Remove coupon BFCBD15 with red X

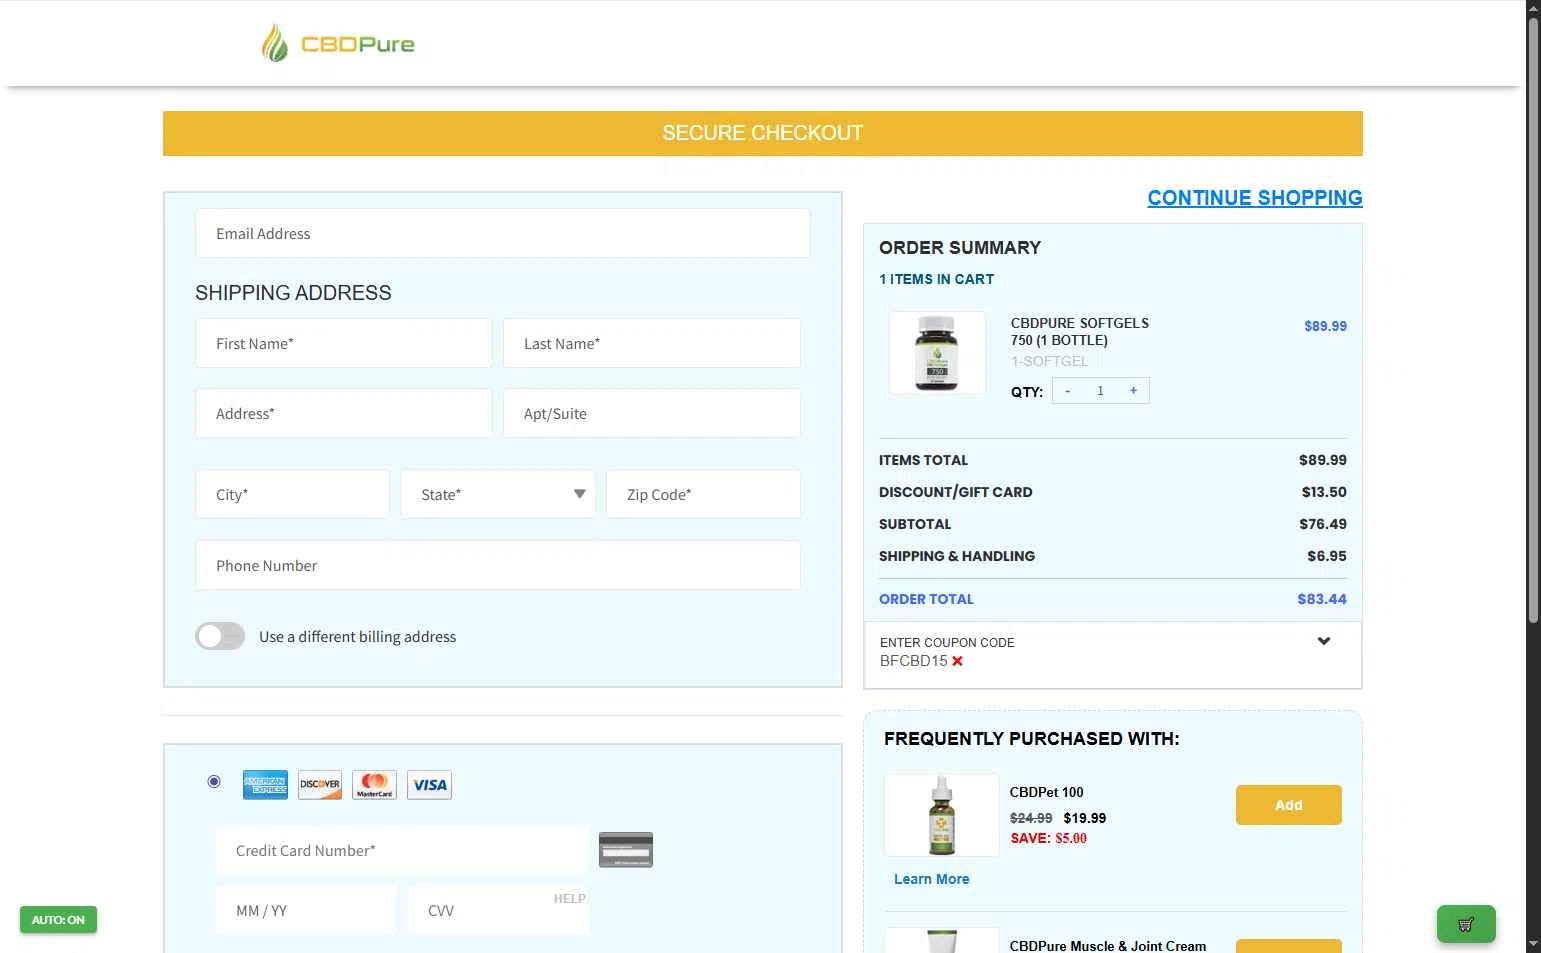(x=957, y=661)
